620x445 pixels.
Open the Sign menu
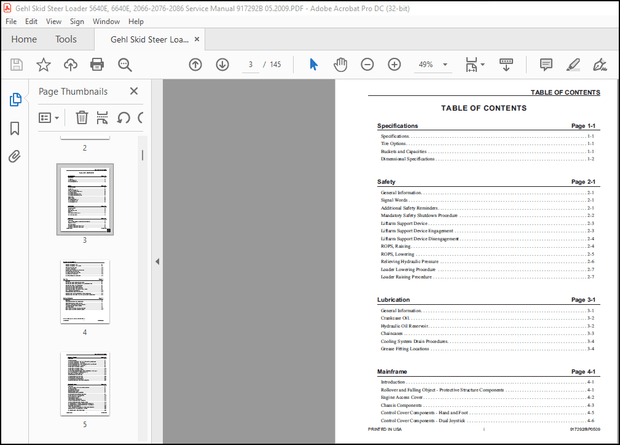77,21
